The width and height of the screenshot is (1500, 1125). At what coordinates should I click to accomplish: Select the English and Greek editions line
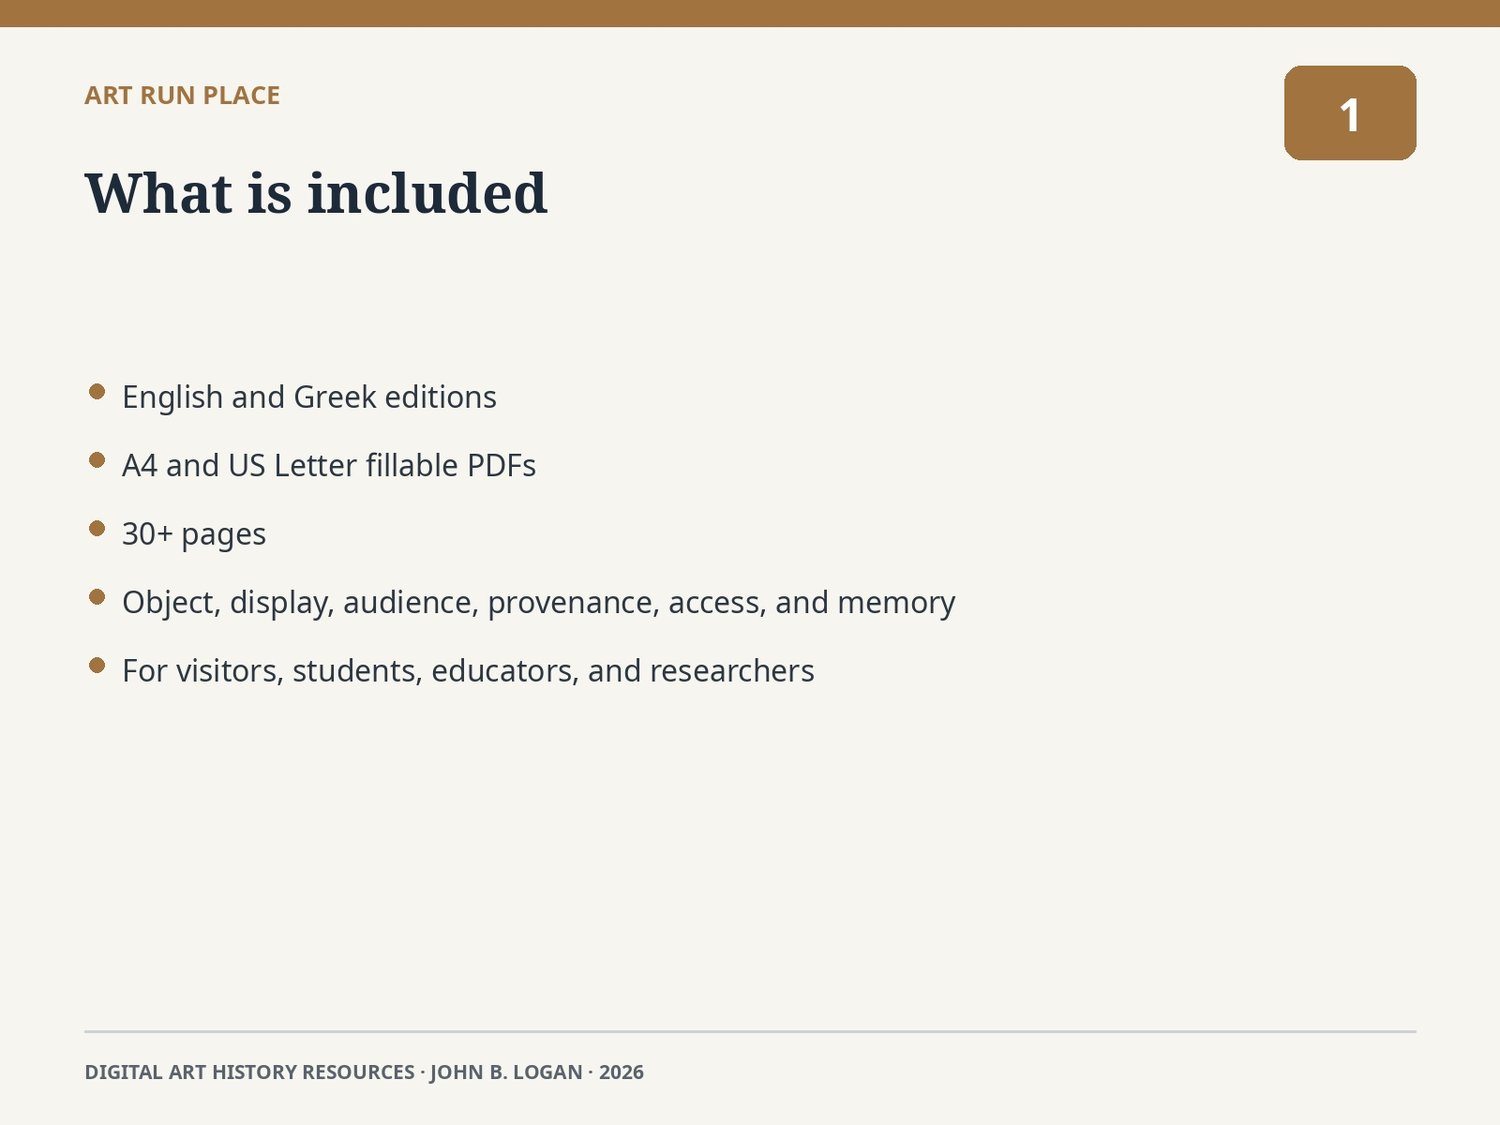(309, 397)
